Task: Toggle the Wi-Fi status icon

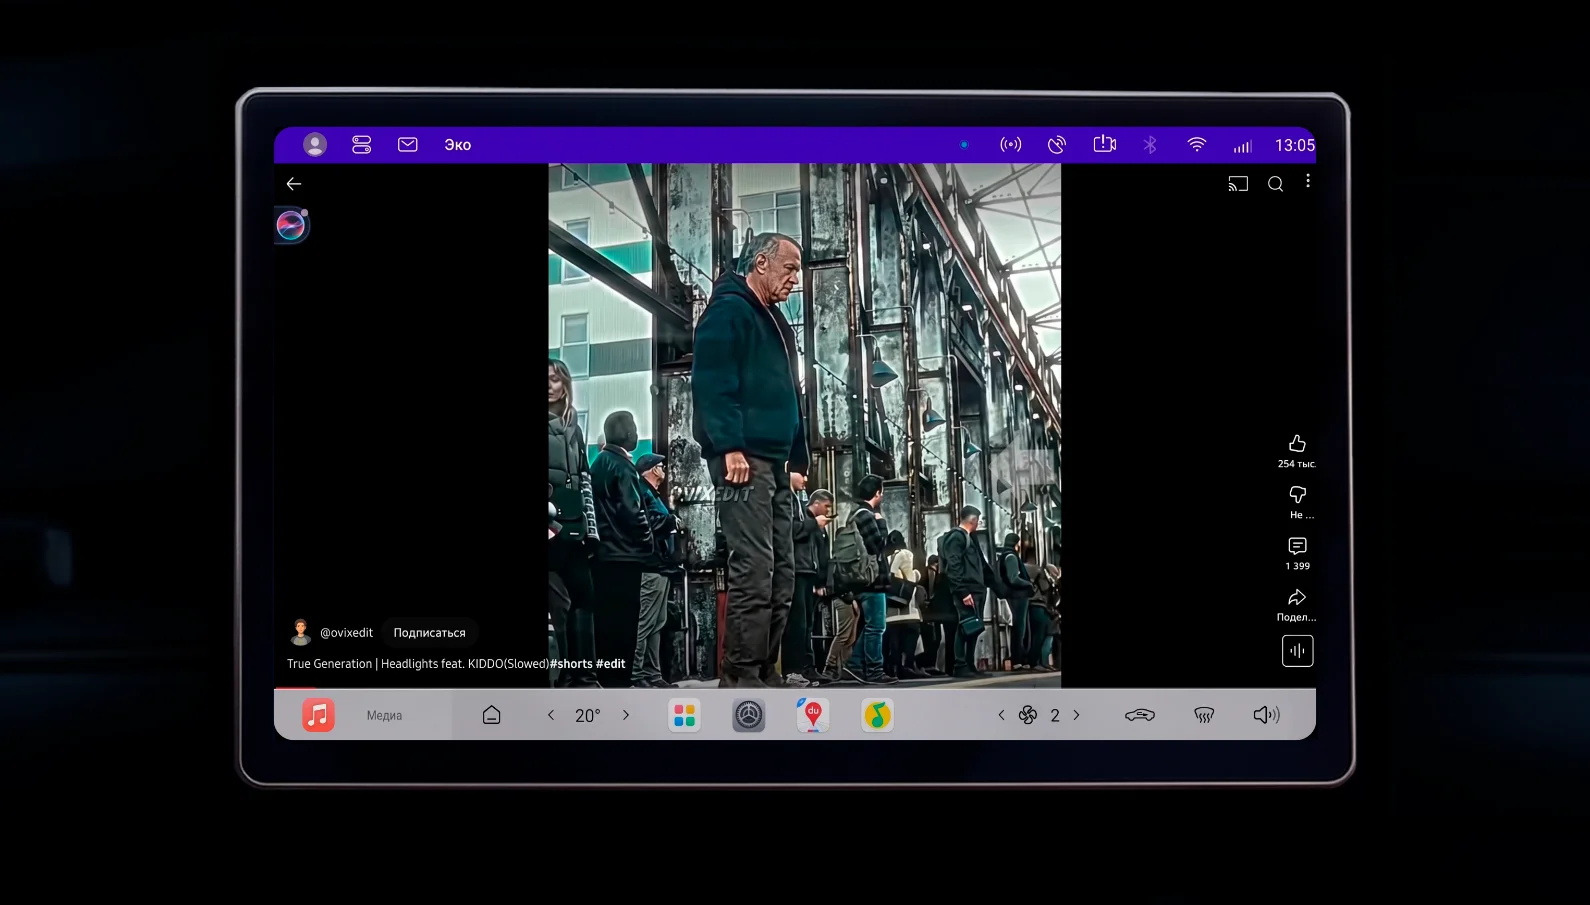Action: (1197, 145)
